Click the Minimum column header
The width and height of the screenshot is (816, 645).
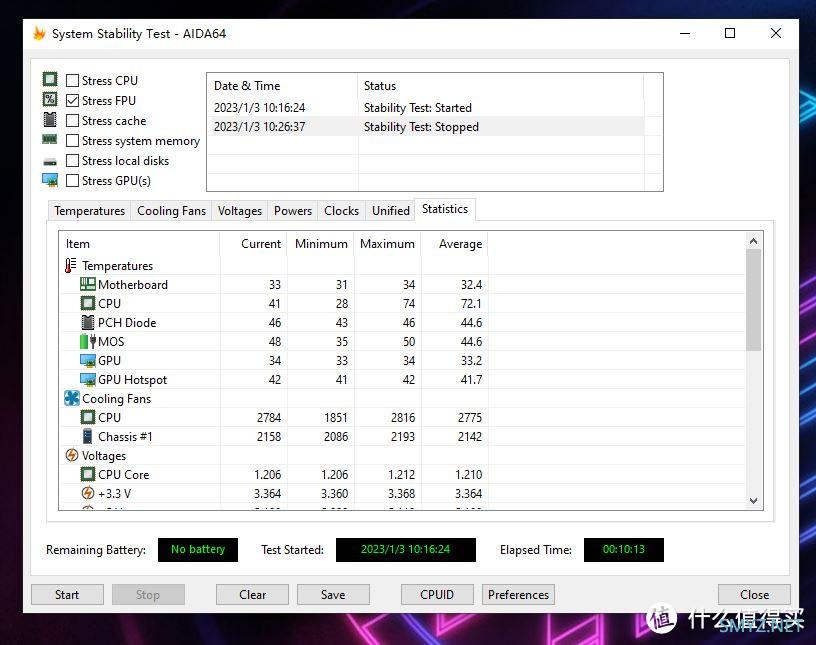pos(321,244)
